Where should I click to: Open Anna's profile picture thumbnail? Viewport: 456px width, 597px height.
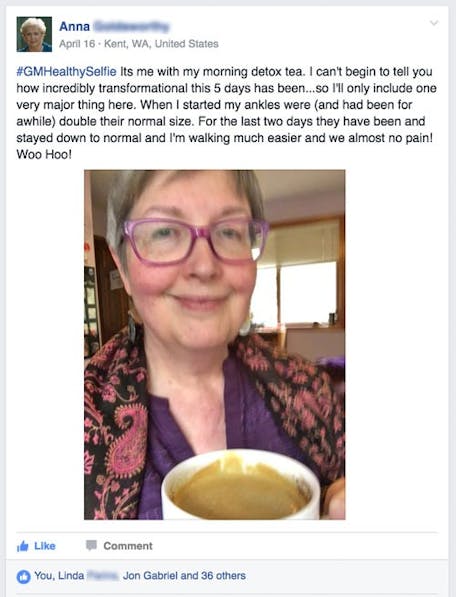(34, 34)
